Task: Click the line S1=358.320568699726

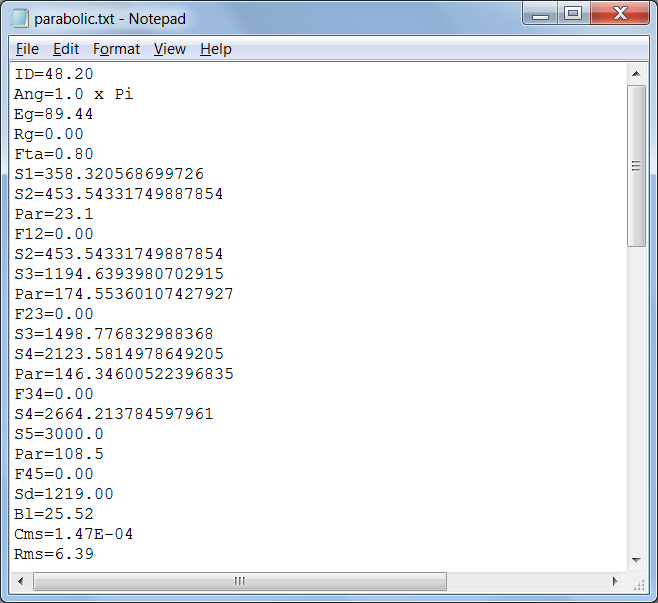Action: (109, 174)
